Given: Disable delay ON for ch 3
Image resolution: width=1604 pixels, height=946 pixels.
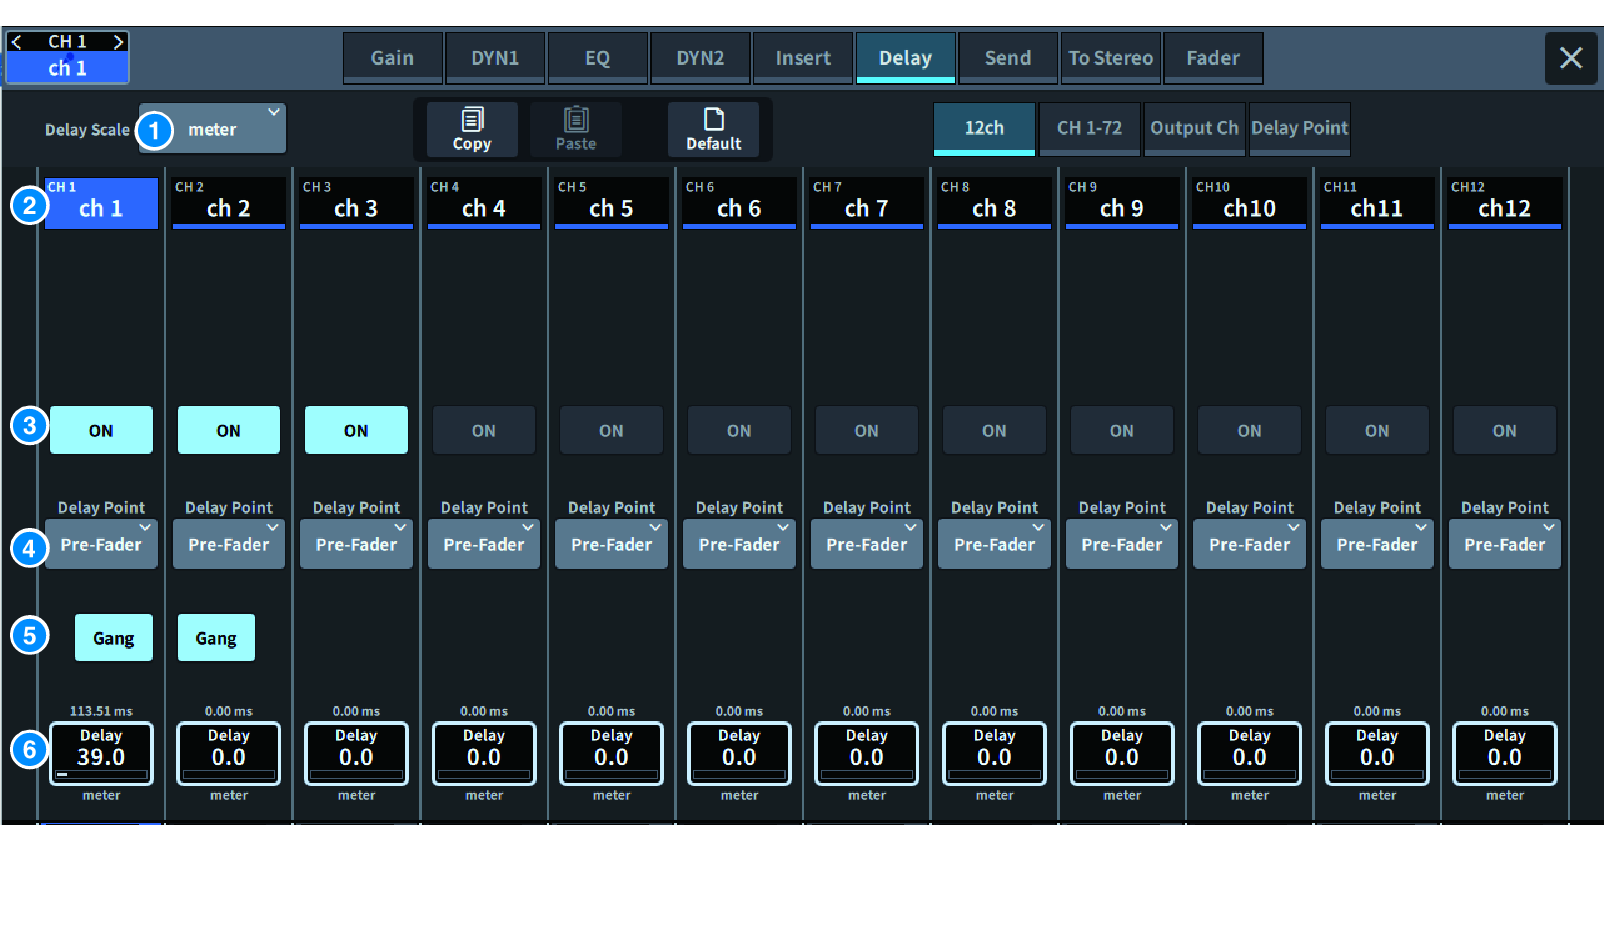Looking at the screenshot, I should click(x=356, y=431).
